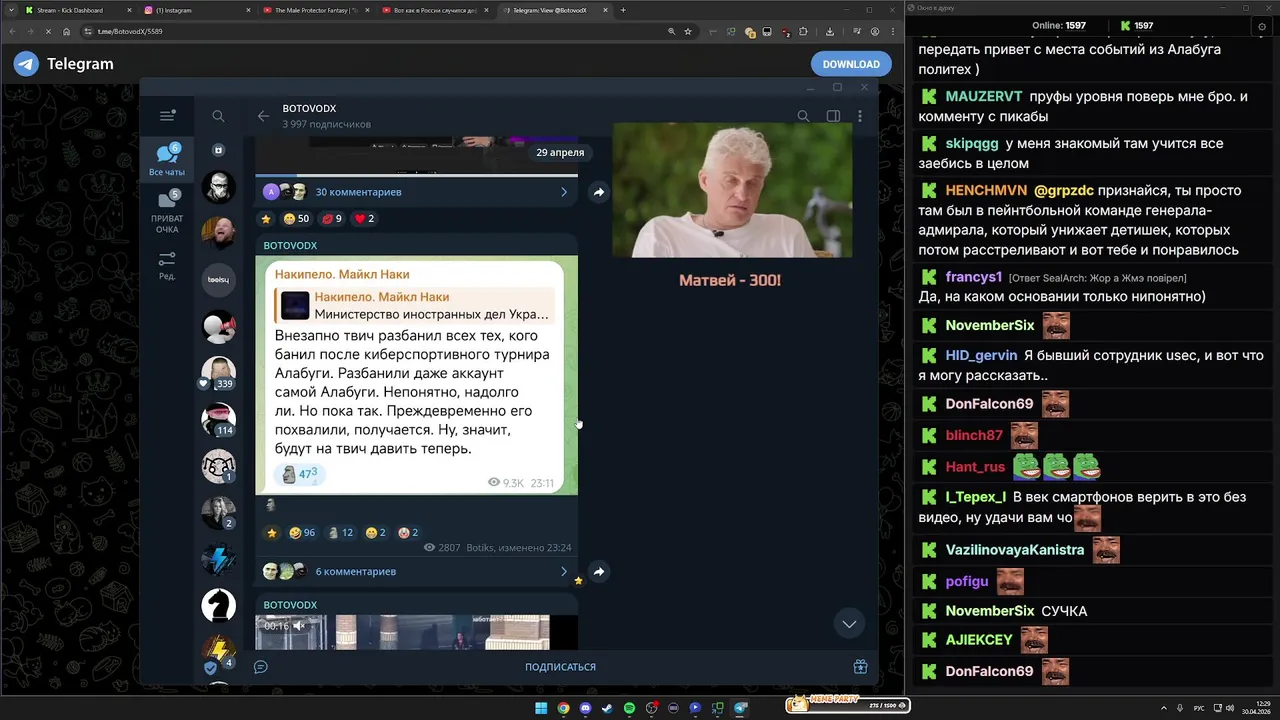Image resolution: width=1280 pixels, height=720 pixels.
Task: Open Discord from the taskbar
Action: (x=585, y=708)
